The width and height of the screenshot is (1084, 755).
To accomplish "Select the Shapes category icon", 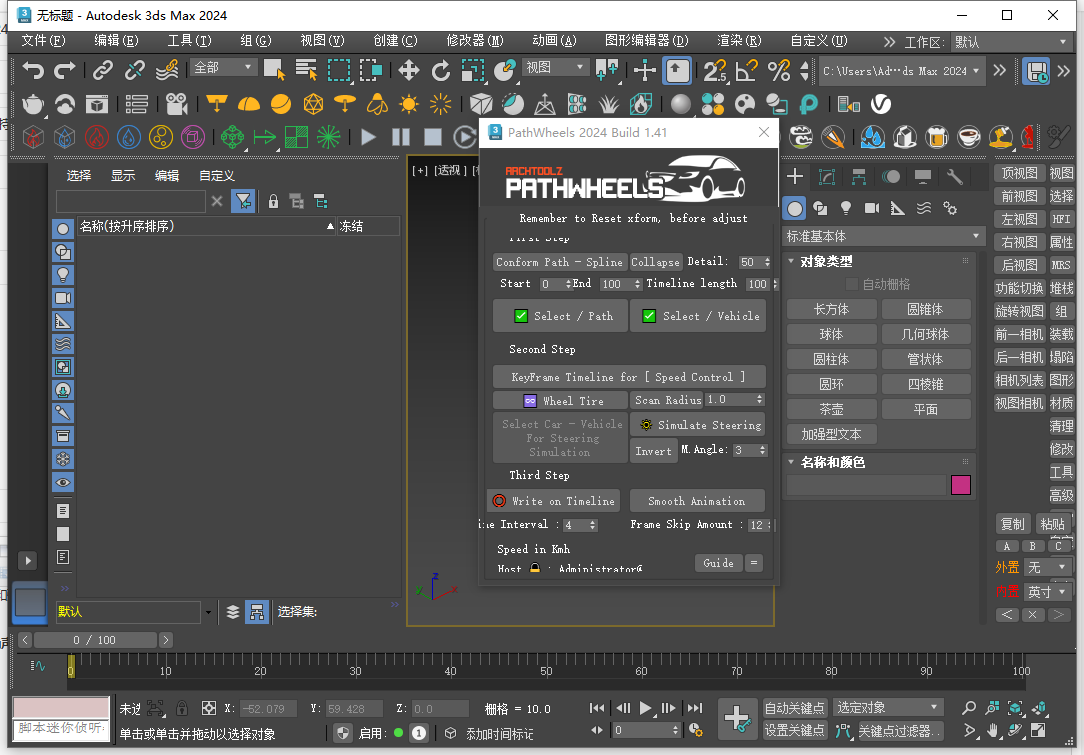I will point(821,208).
